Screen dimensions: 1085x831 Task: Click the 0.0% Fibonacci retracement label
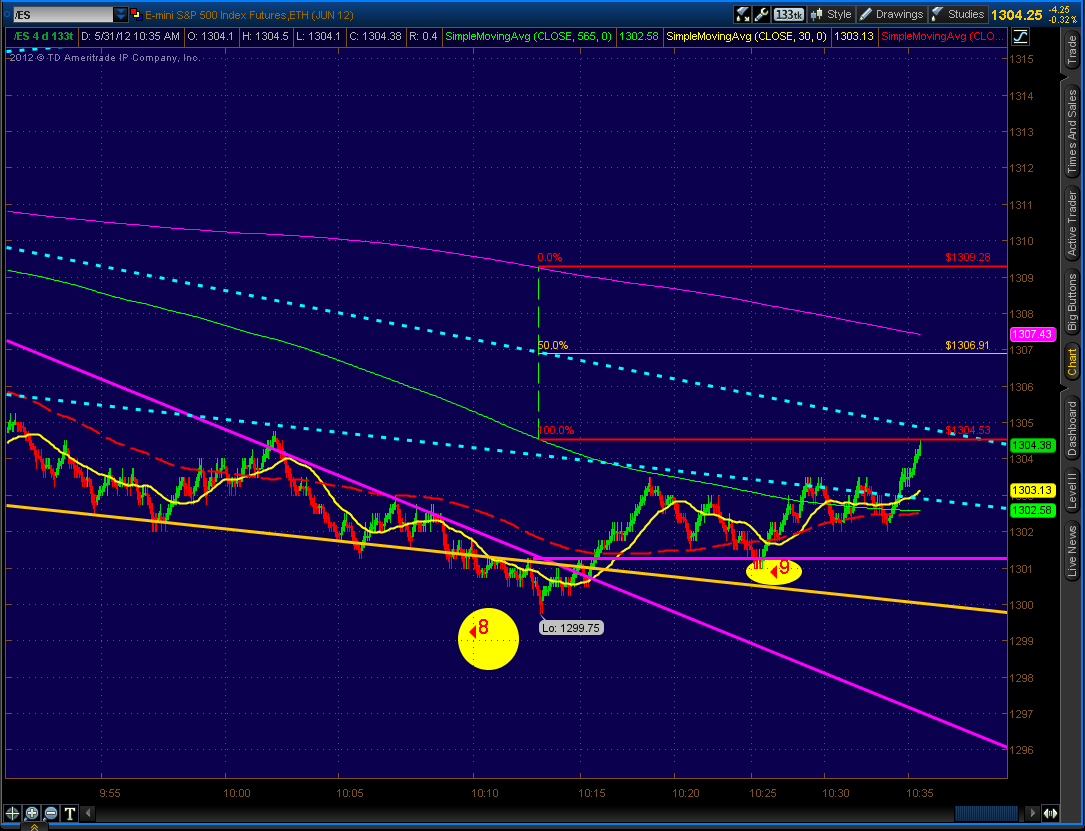550,257
